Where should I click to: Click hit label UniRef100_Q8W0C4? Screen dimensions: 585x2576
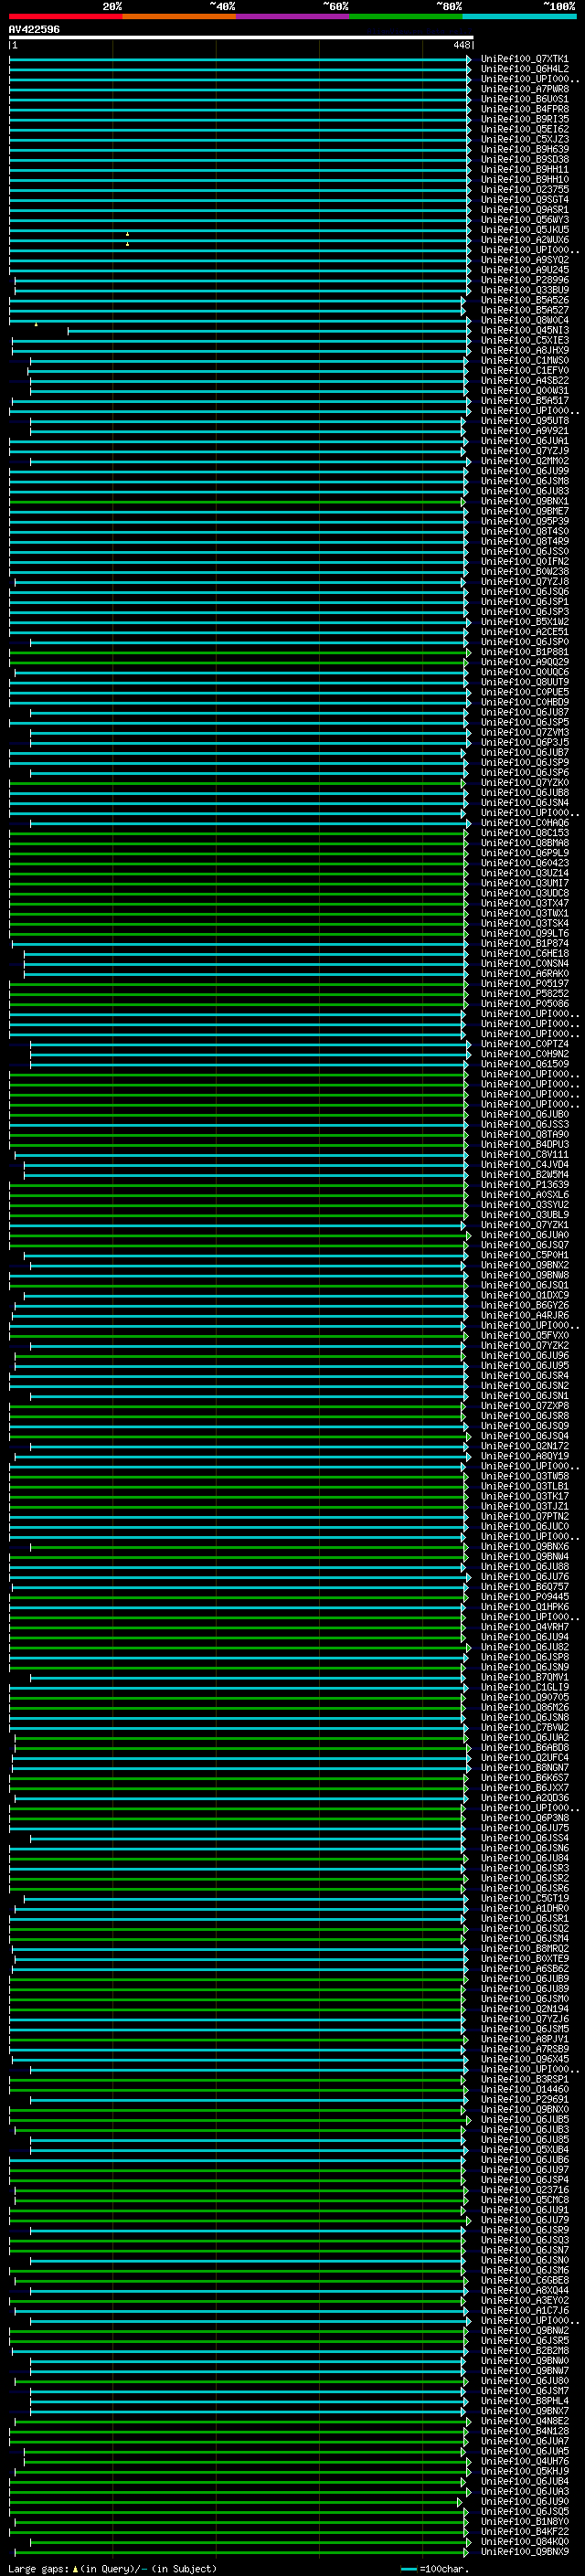tap(524, 320)
